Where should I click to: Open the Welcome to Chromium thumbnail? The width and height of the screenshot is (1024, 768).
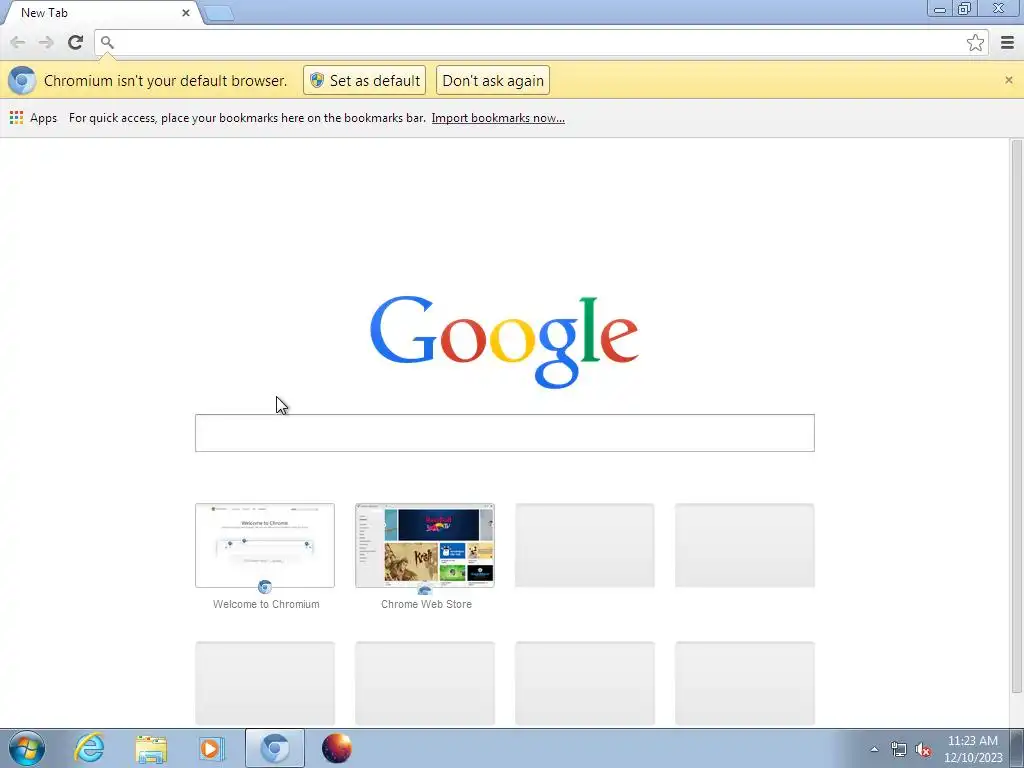point(264,545)
